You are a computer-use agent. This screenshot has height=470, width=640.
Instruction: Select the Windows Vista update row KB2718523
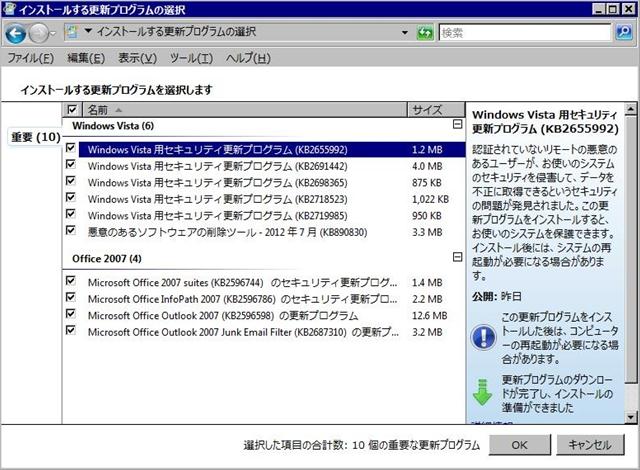click(x=272, y=200)
